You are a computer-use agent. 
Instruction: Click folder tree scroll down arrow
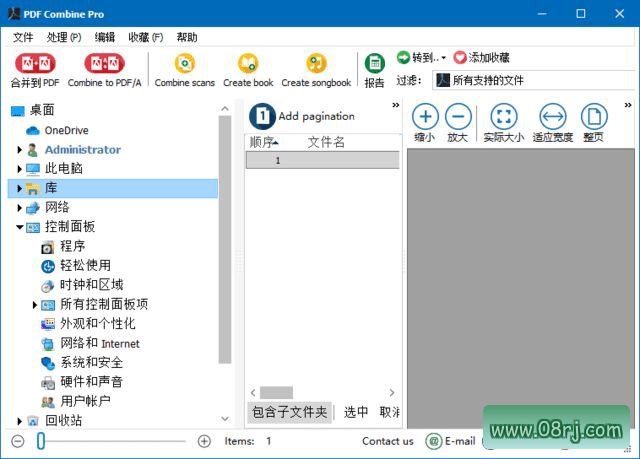[225, 419]
